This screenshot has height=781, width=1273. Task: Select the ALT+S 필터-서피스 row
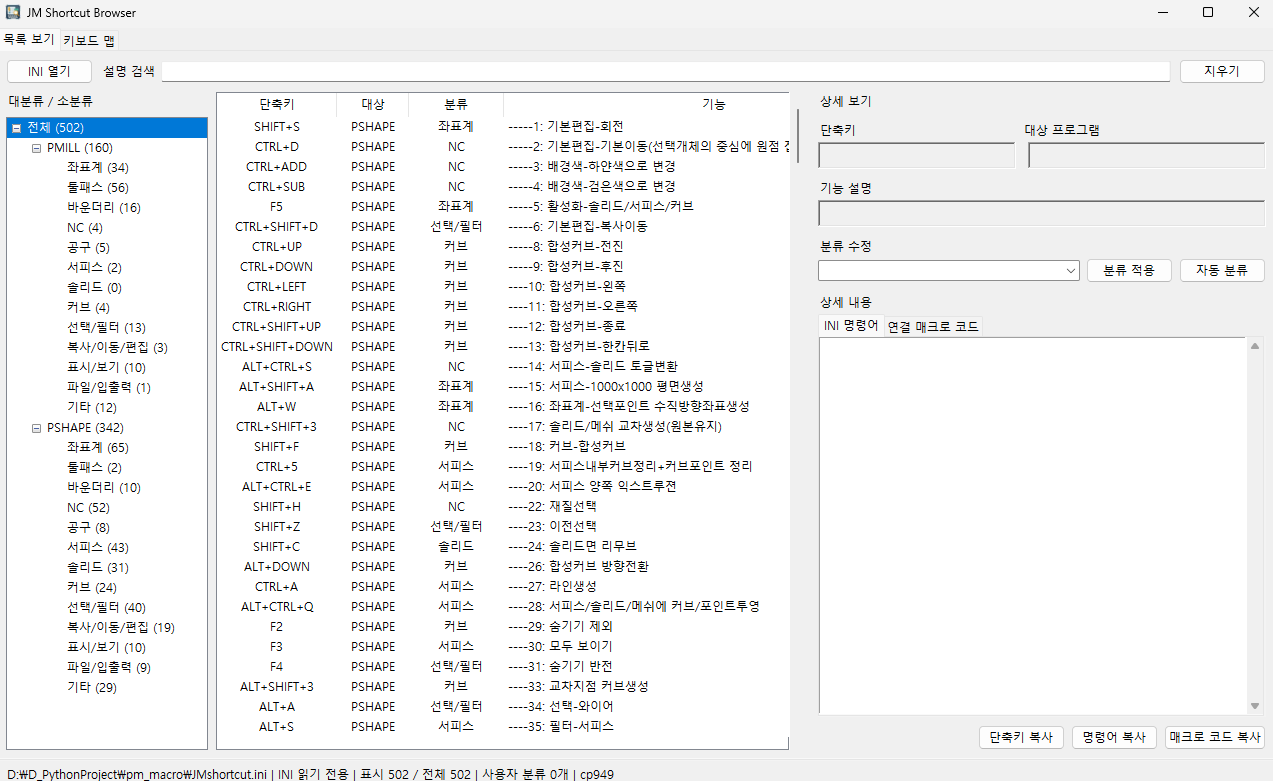(x=503, y=727)
